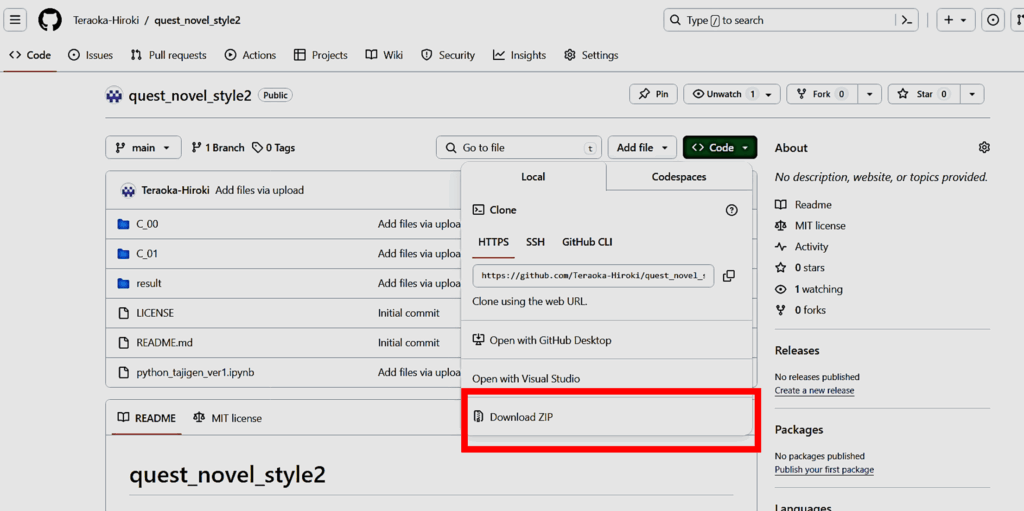This screenshot has height=511, width=1024.
Task: Click the Clone help question icon
Action: tap(731, 210)
